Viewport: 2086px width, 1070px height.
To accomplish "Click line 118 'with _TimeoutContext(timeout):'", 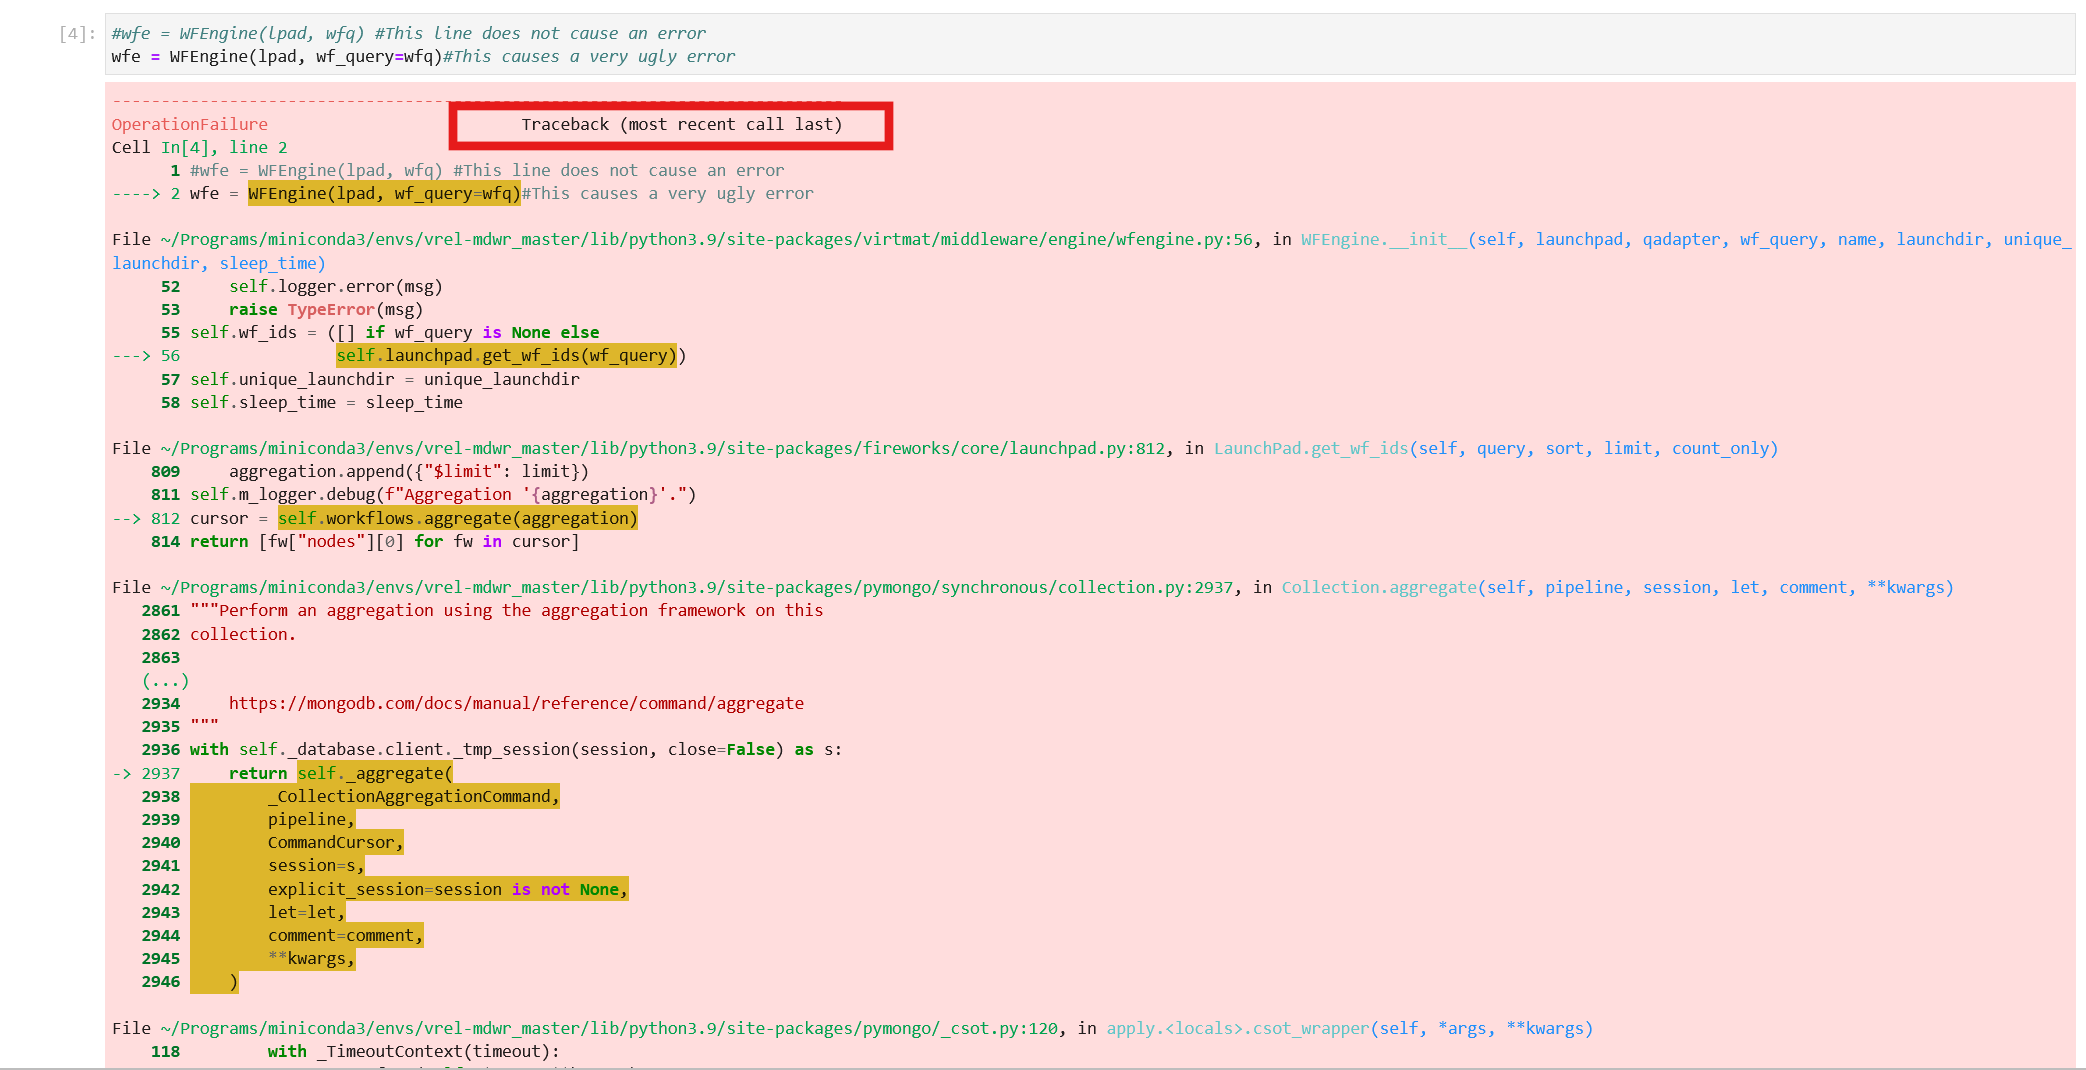I will pyautogui.click(x=414, y=1051).
